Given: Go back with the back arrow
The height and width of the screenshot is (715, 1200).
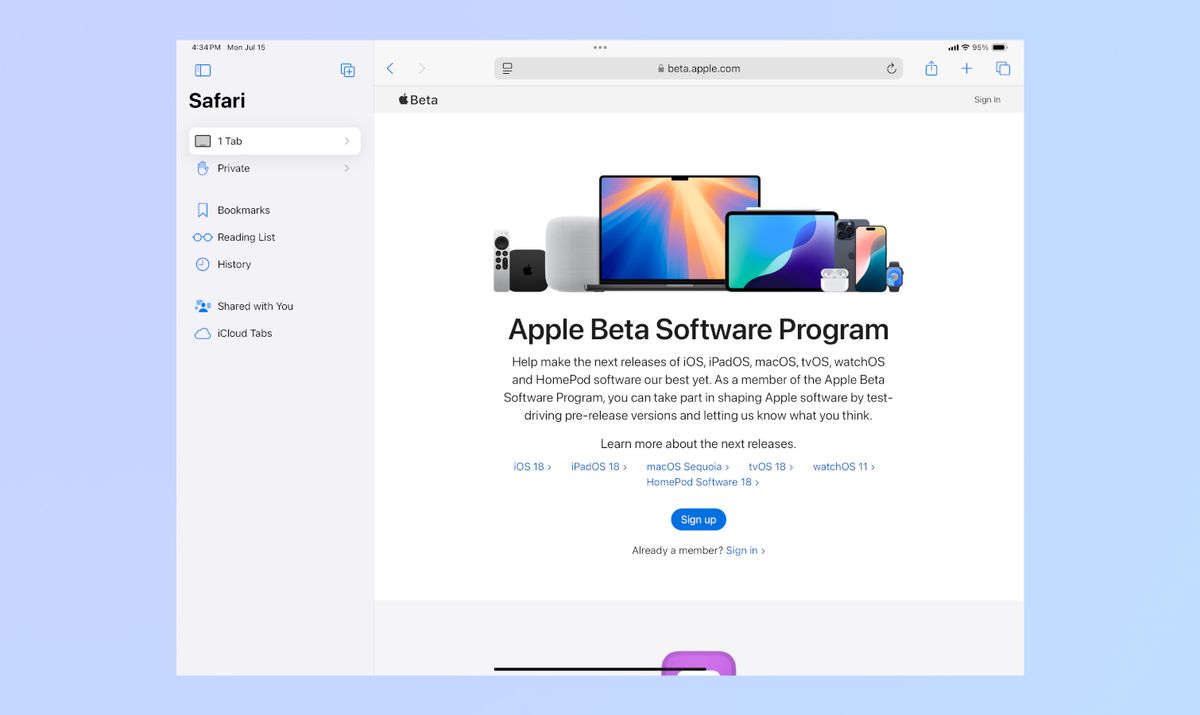Looking at the screenshot, I should (390, 68).
